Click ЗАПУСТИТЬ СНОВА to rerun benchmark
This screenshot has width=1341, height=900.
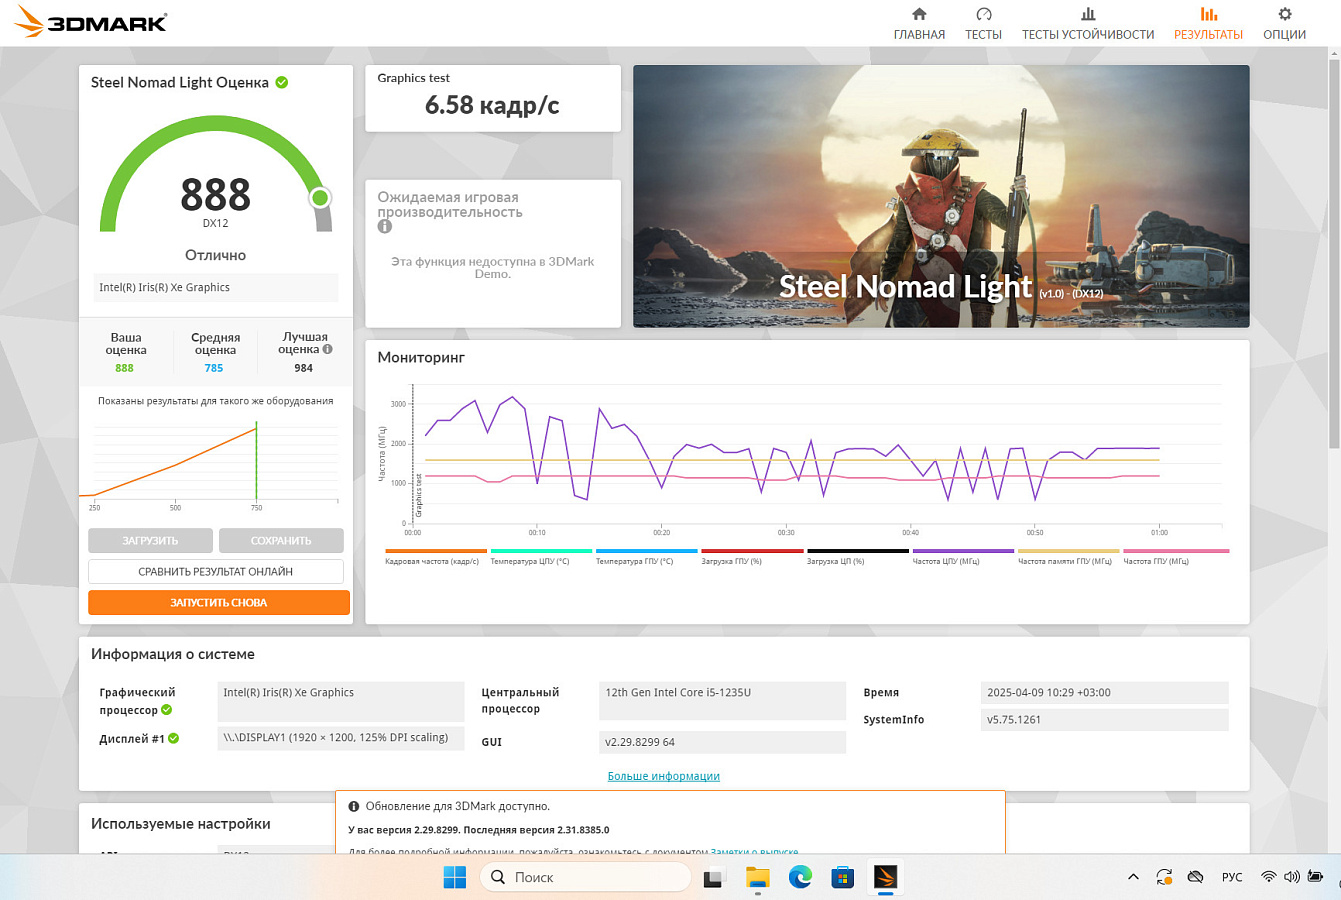pyautogui.click(x=219, y=602)
